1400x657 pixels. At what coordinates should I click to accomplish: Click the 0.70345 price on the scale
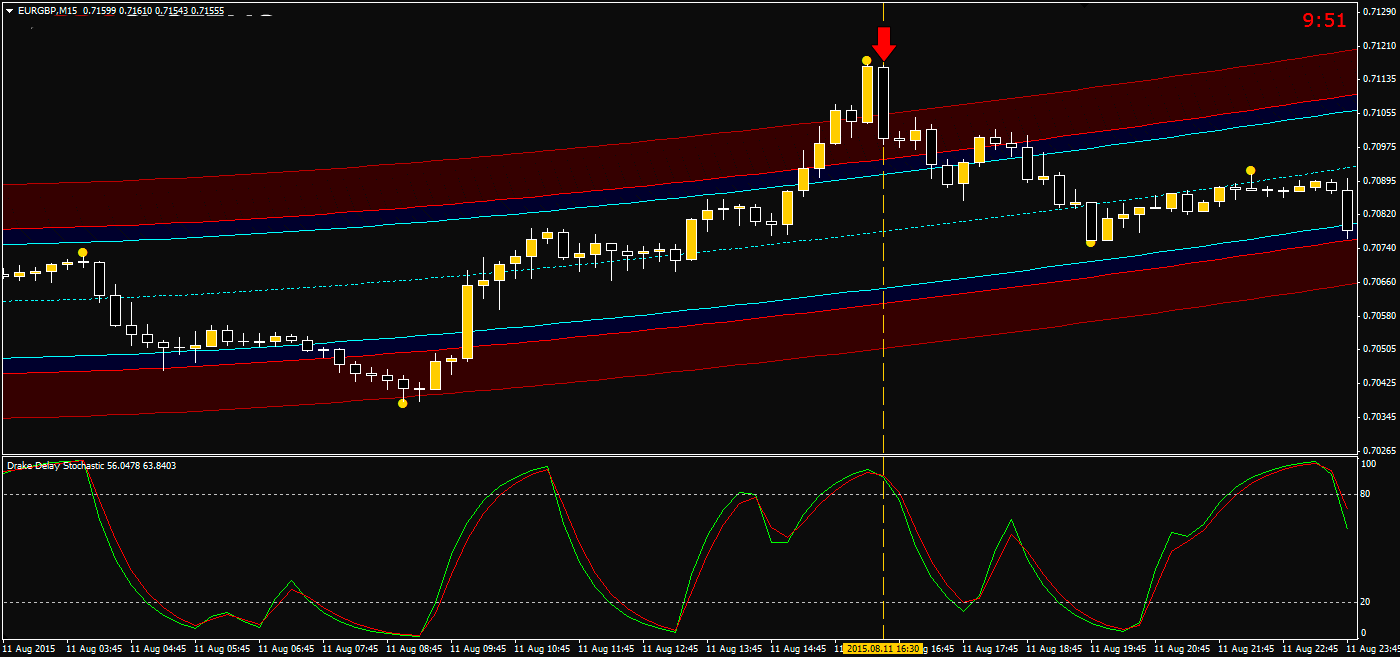click(x=1377, y=416)
